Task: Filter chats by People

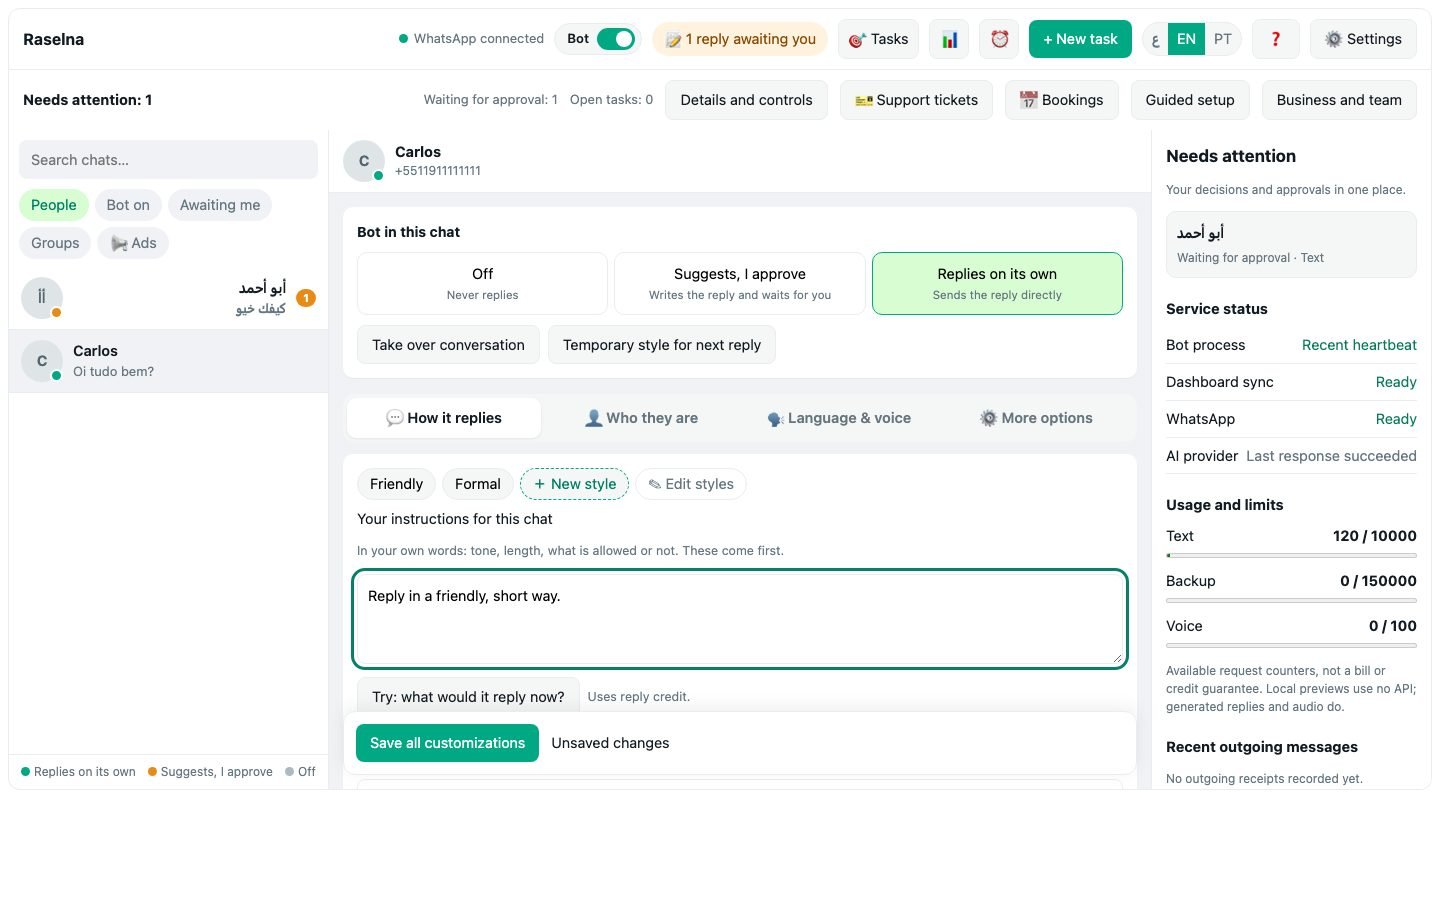Action: click(x=53, y=205)
